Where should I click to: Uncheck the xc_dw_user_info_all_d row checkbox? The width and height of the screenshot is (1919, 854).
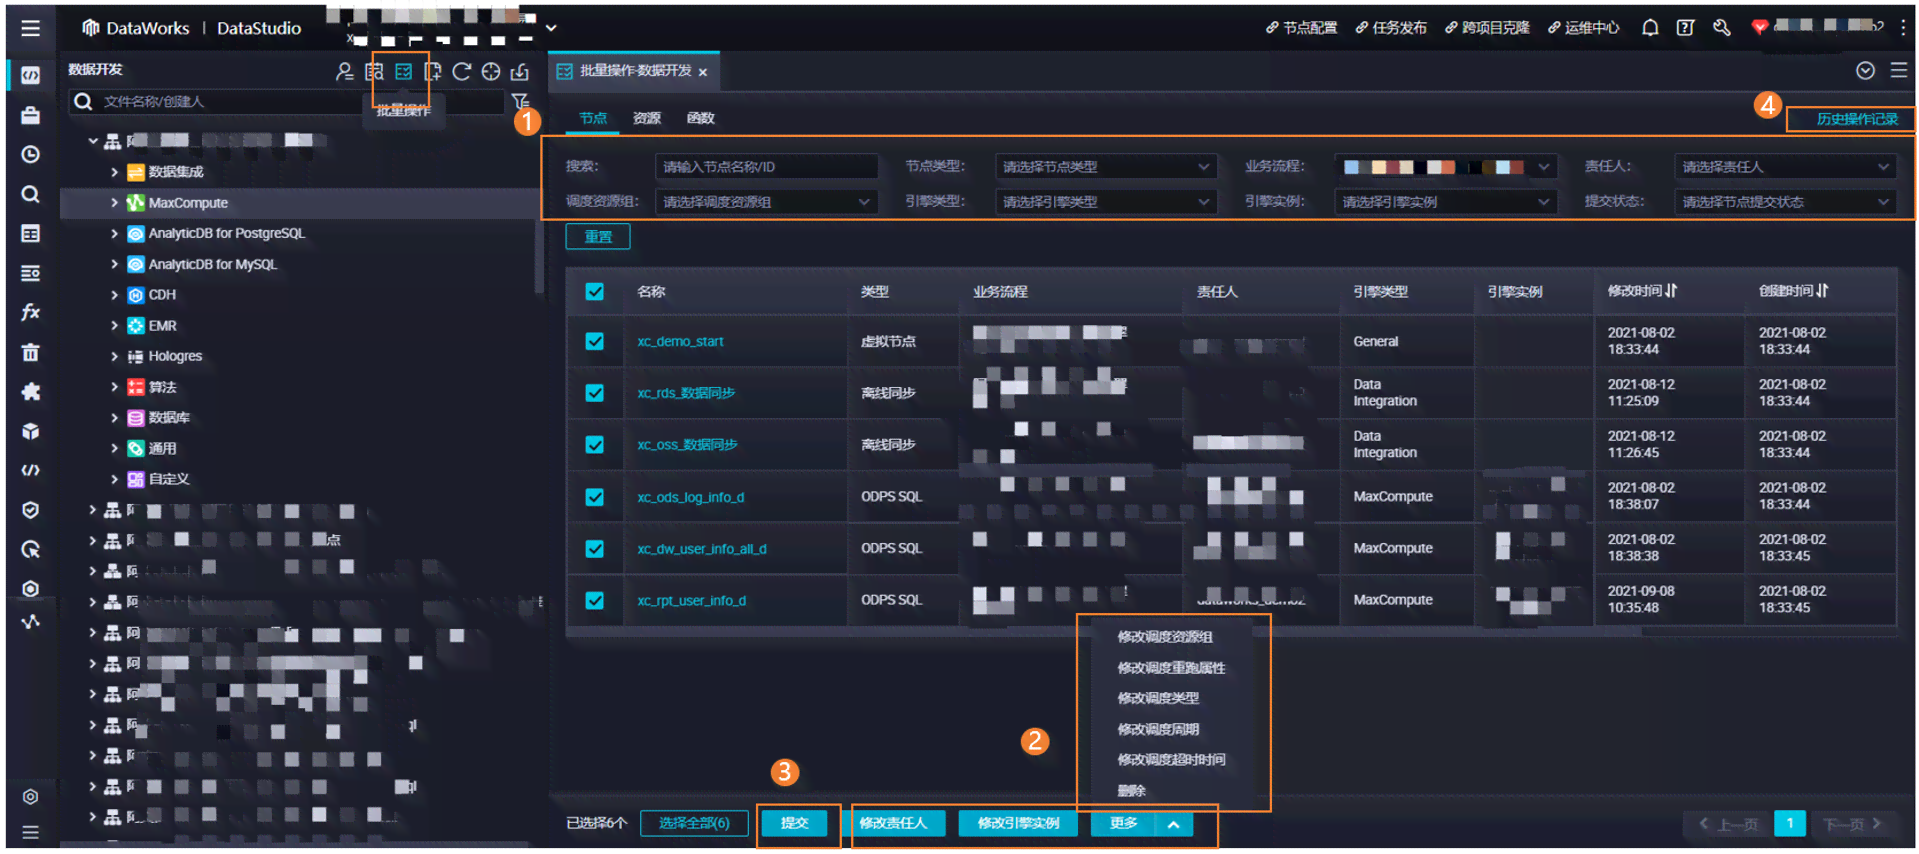(595, 549)
